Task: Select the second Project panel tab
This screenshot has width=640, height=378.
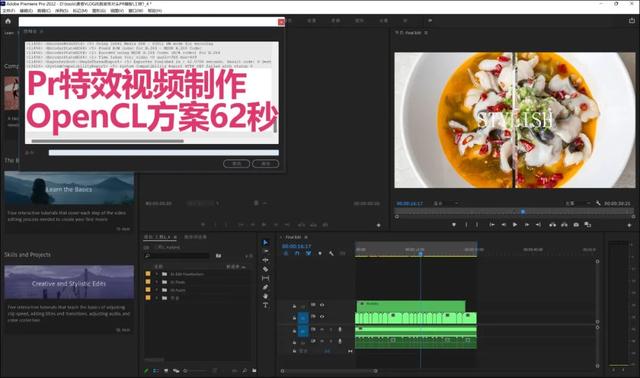Action: [196, 237]
